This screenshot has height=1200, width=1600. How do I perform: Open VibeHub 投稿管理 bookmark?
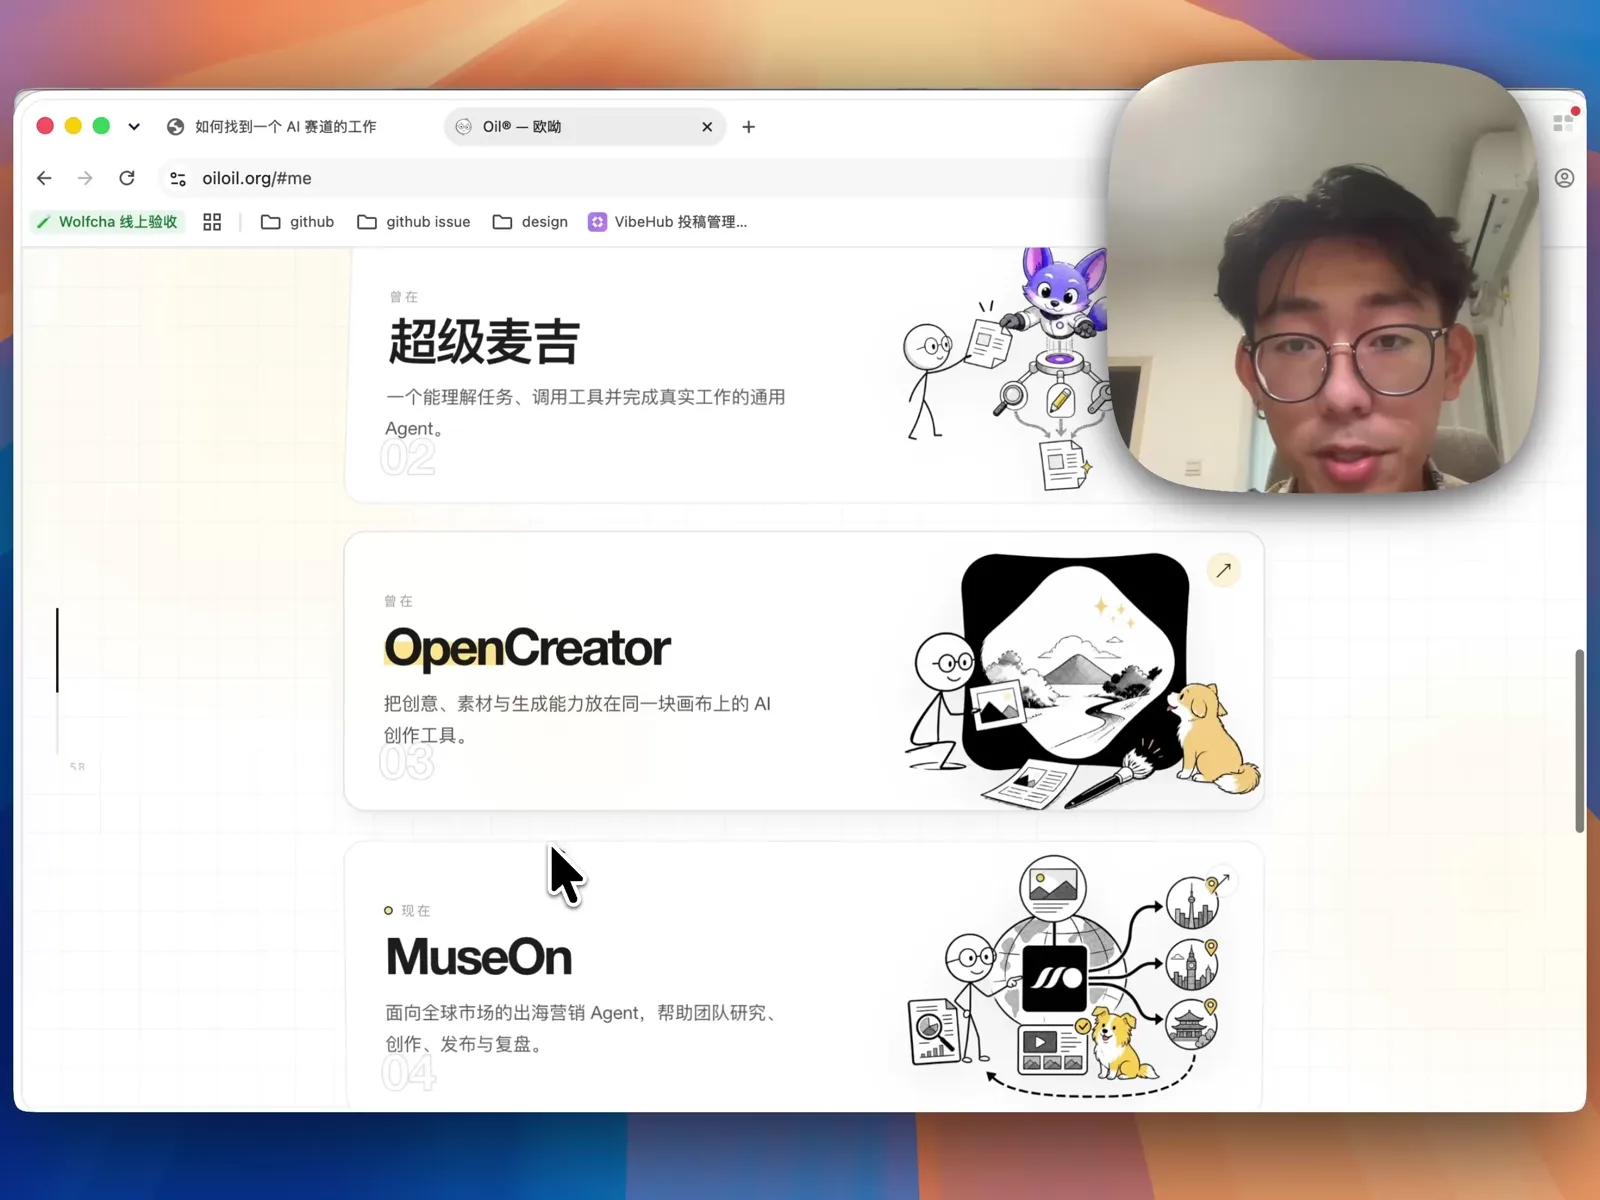pos(667,222)
